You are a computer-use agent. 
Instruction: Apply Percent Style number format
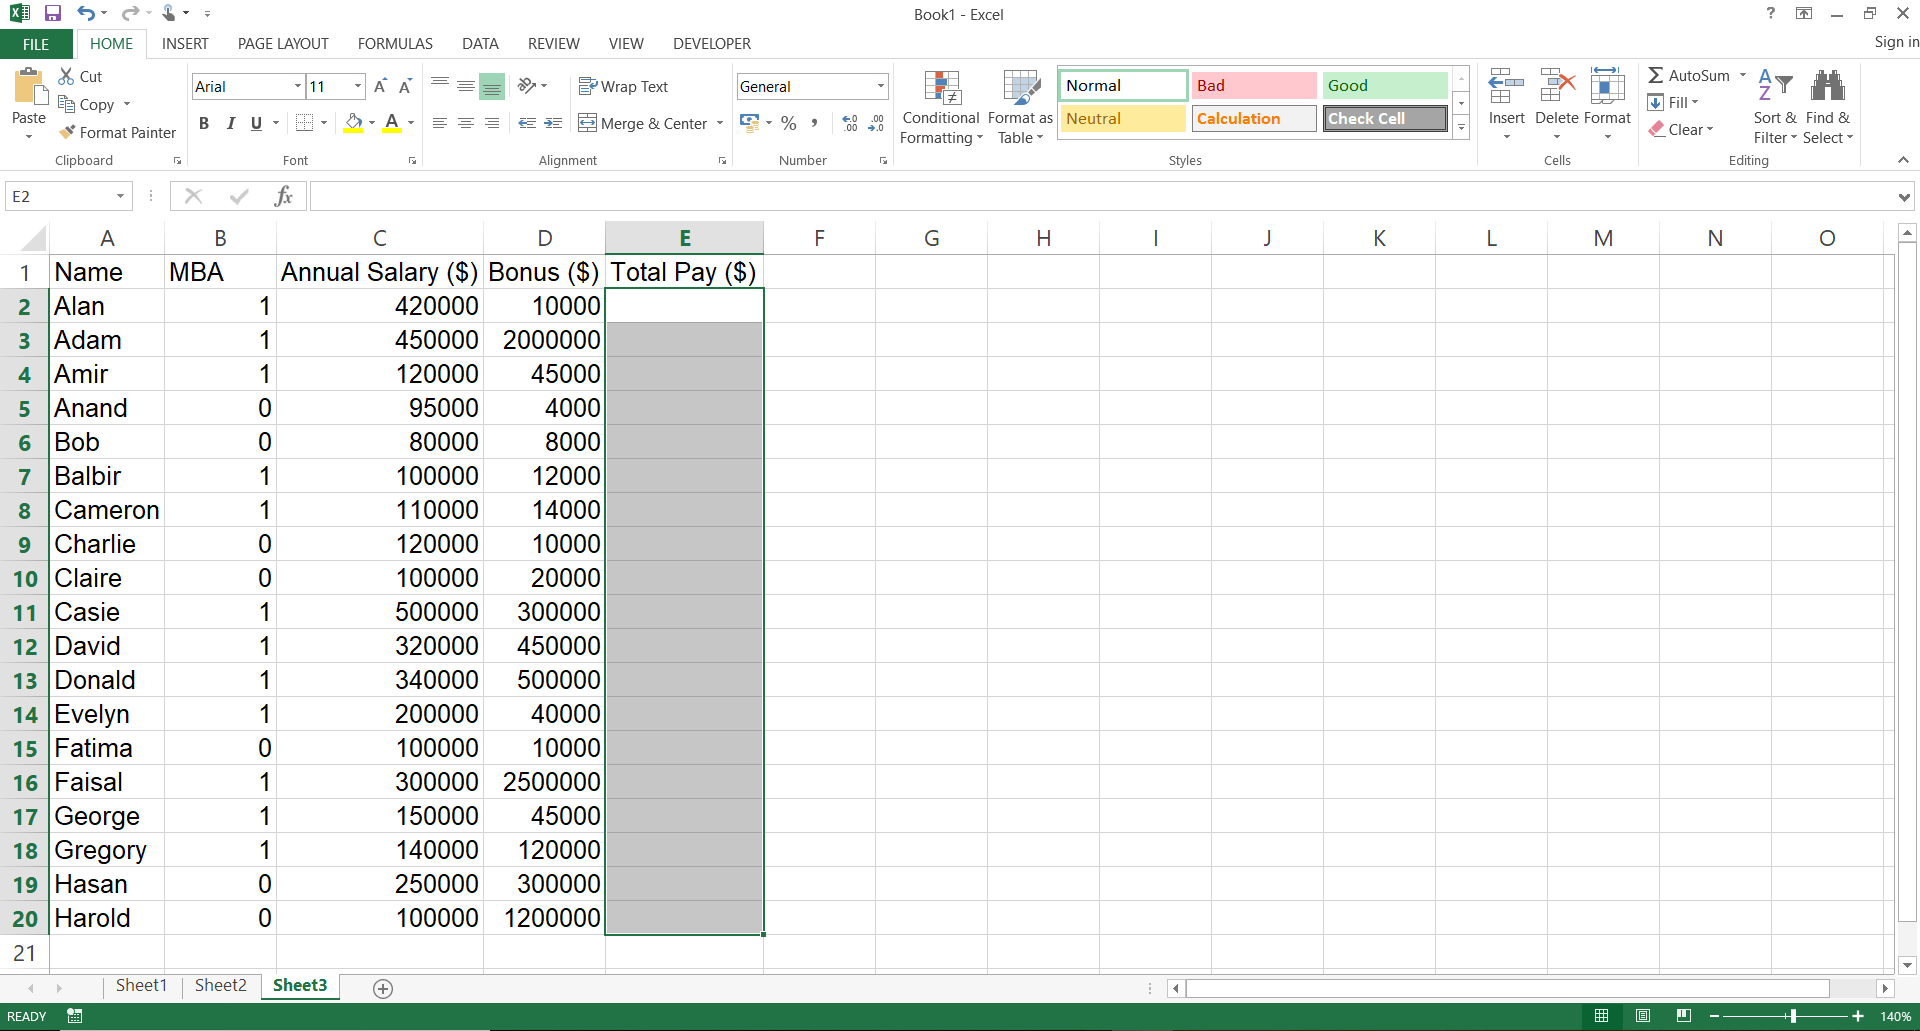tap(789, 123)
